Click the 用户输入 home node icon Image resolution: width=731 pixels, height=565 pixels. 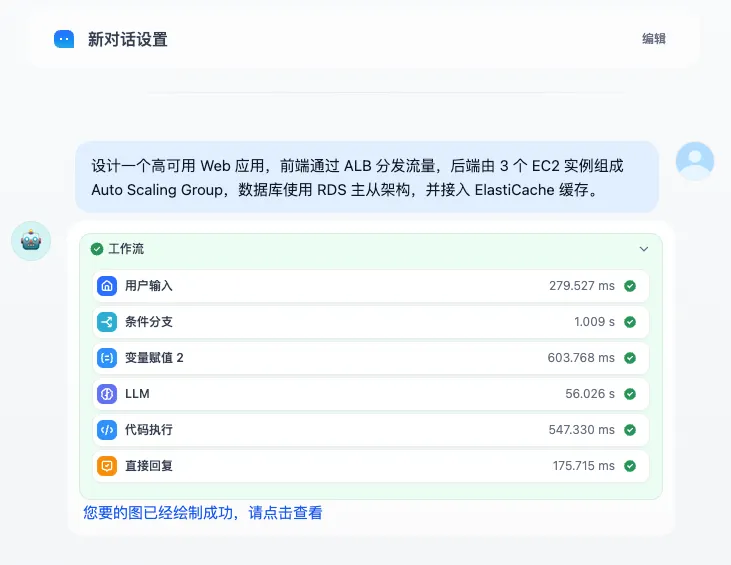107,286
